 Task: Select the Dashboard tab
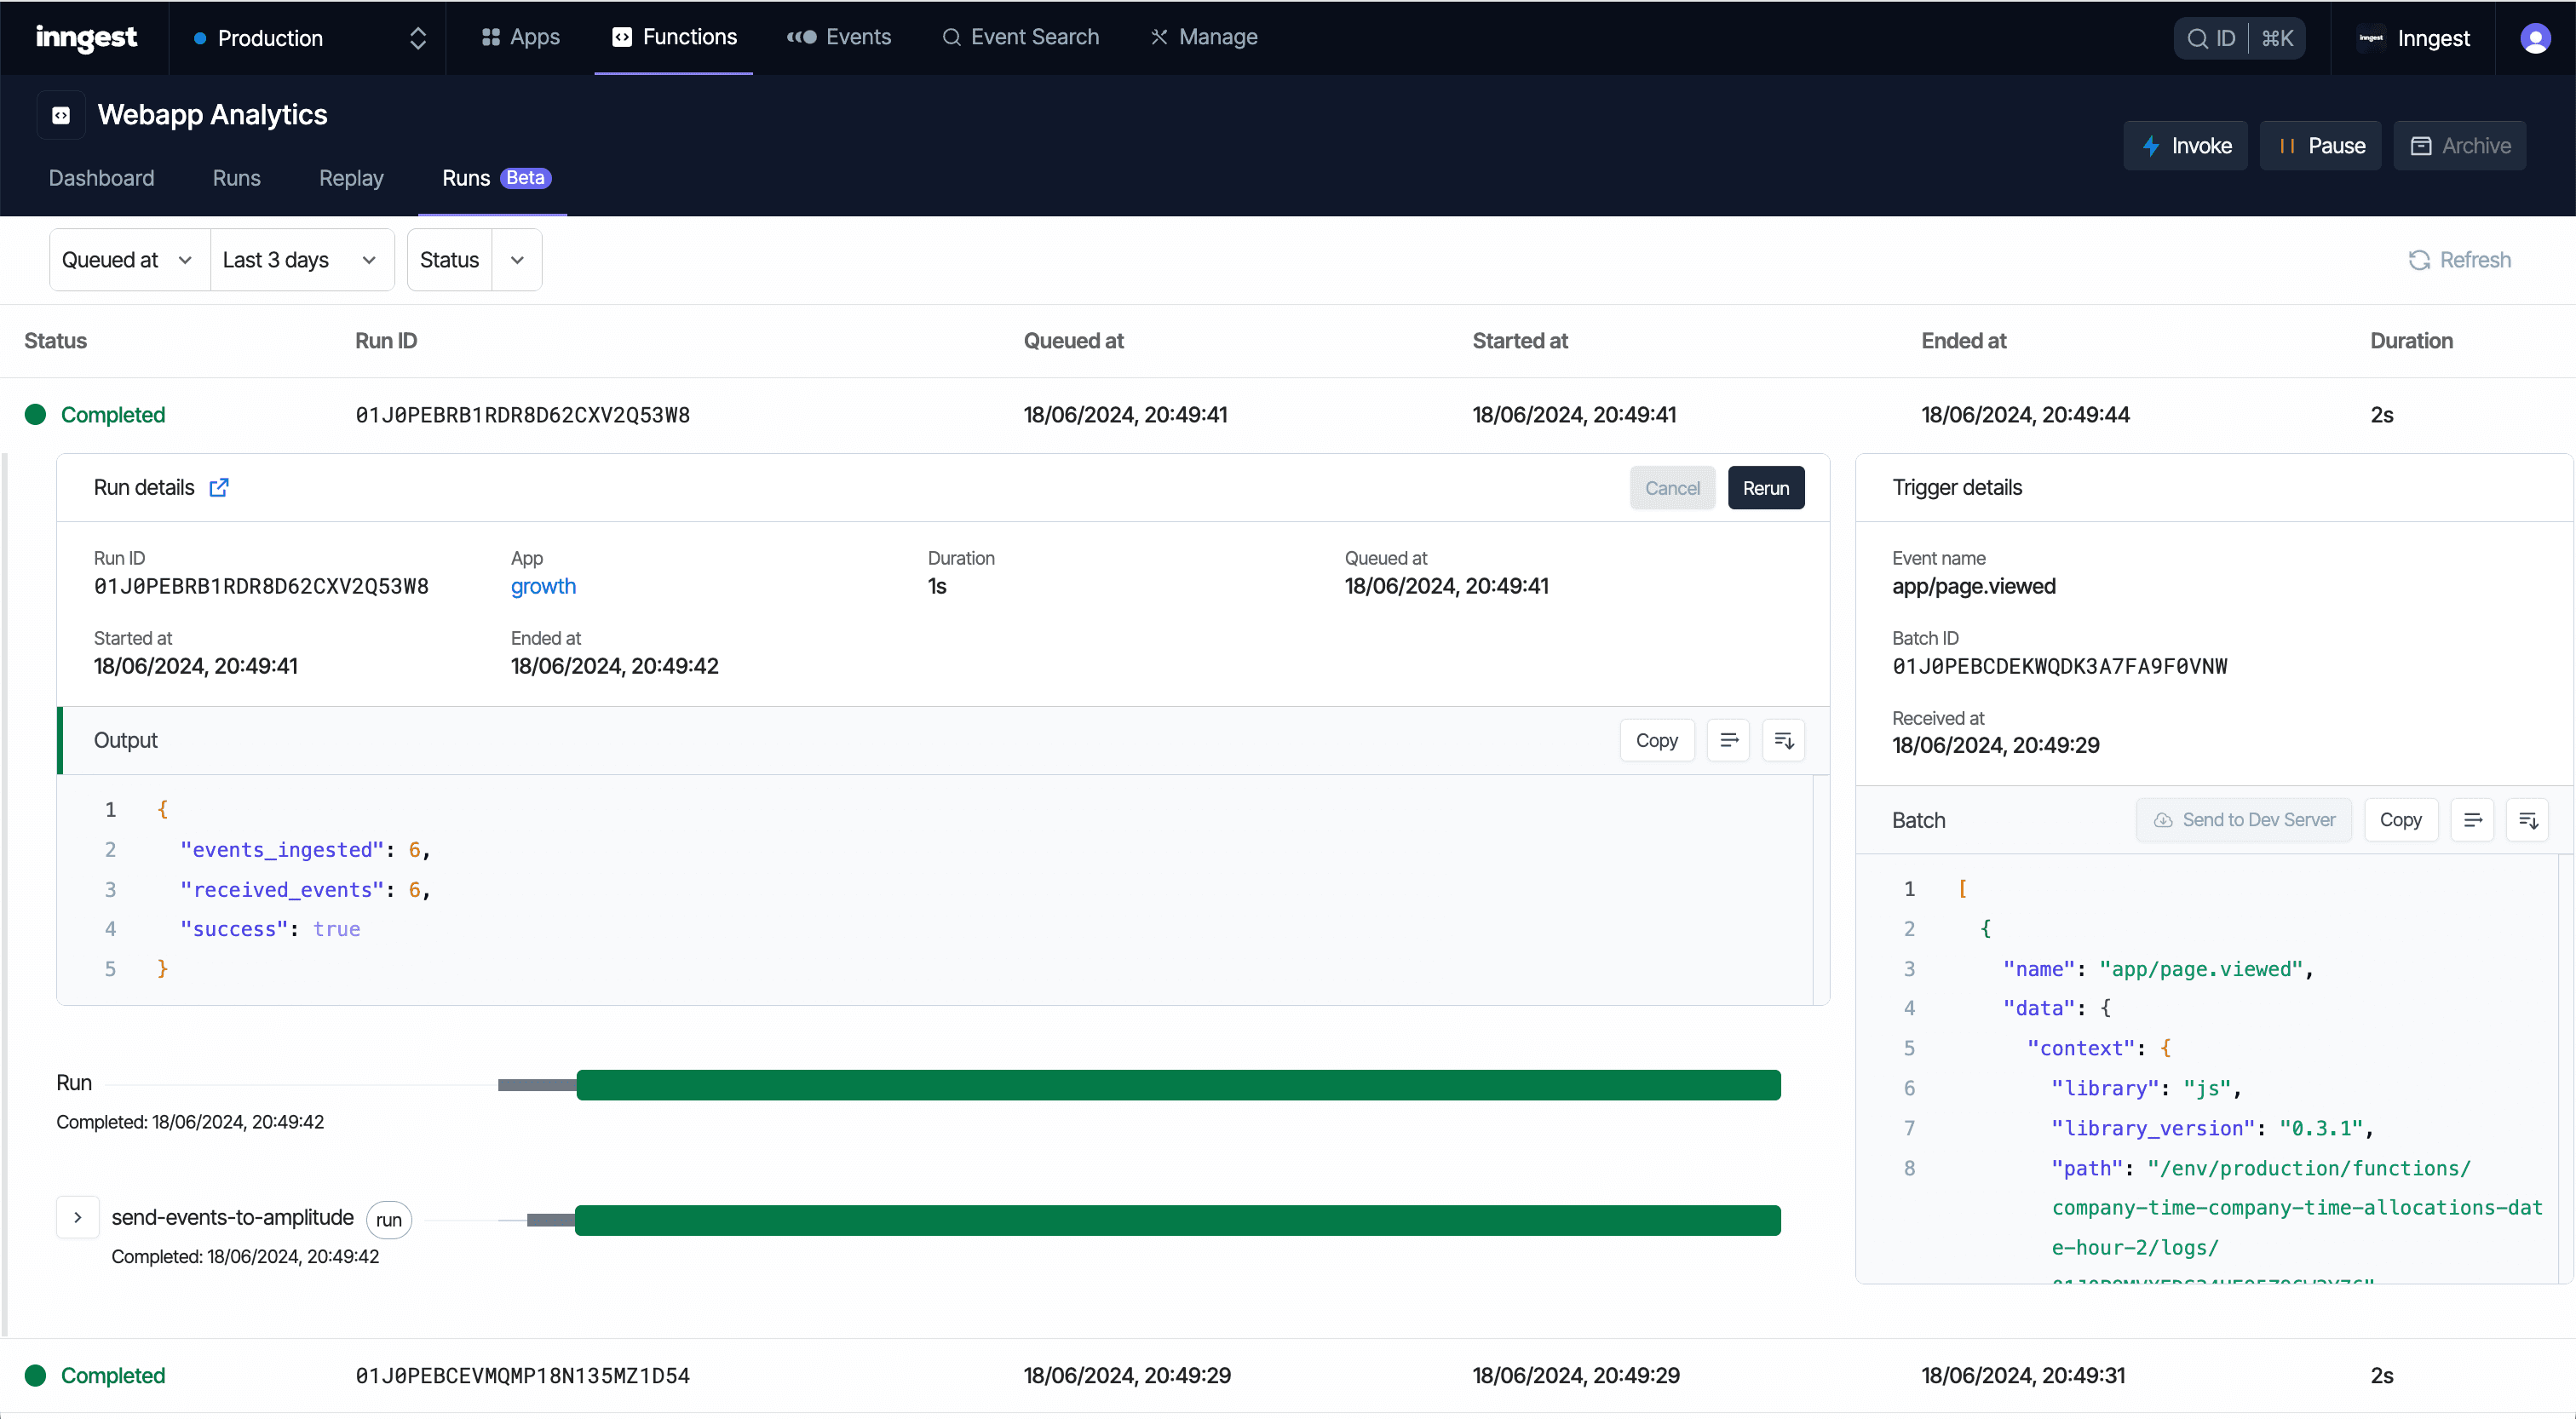pos(100,176)
